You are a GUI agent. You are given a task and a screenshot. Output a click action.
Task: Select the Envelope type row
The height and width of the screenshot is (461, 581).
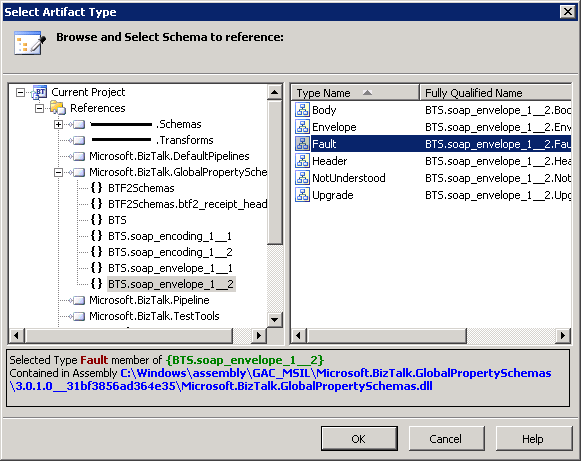(432, 127)
